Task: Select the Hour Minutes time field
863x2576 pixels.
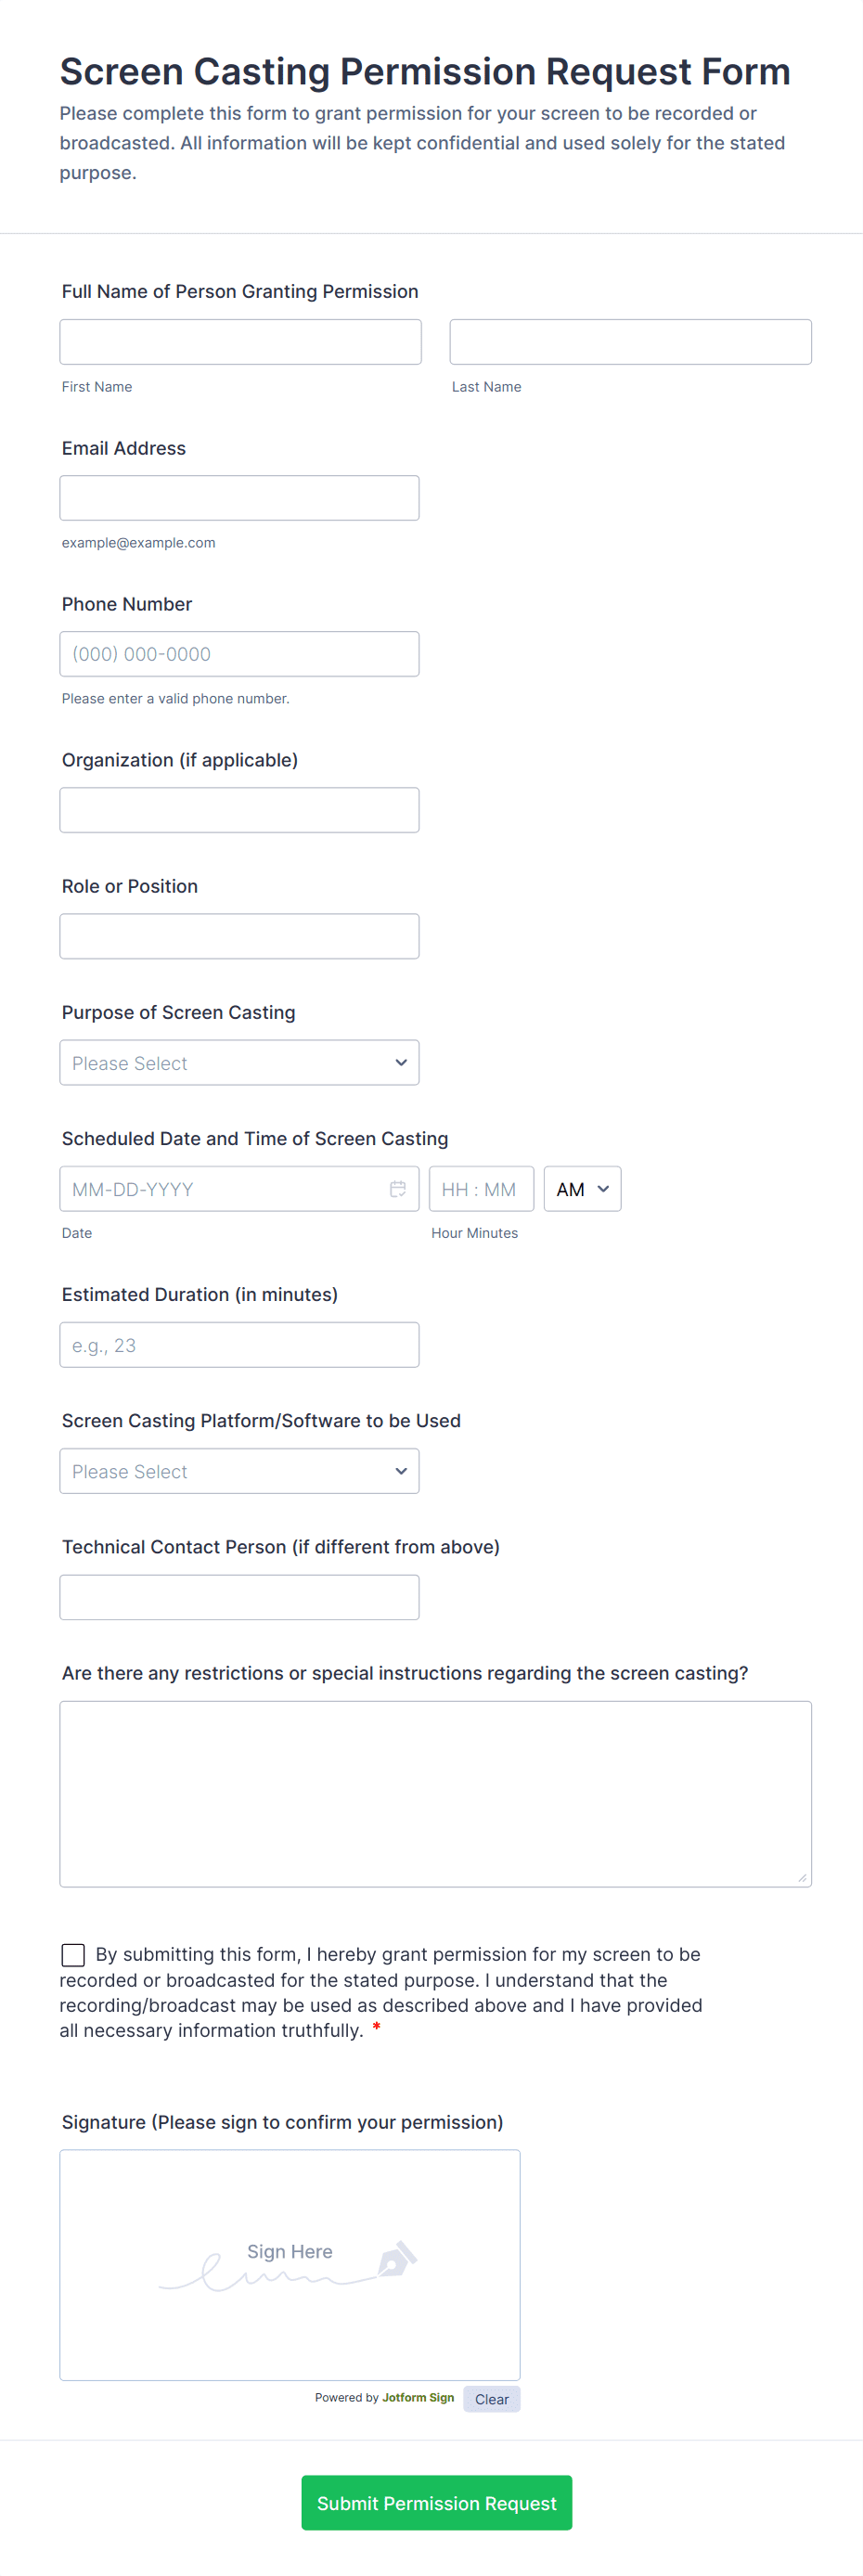Action: coord(481,1188)
